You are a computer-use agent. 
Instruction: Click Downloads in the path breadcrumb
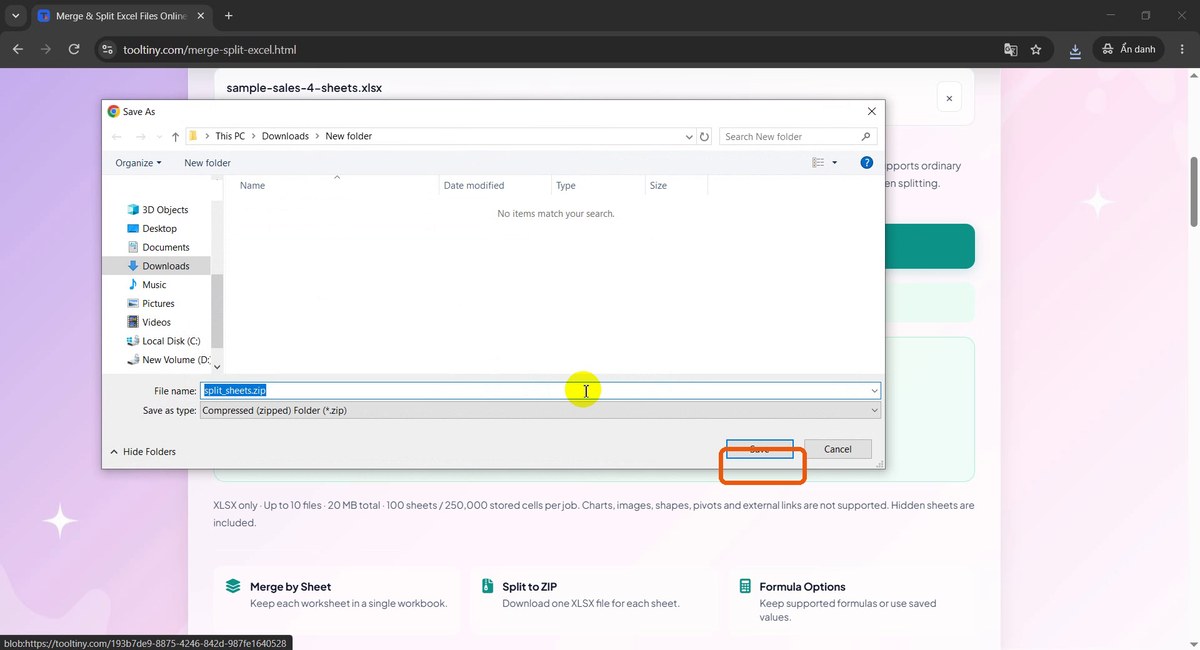(x=285, y=136)
